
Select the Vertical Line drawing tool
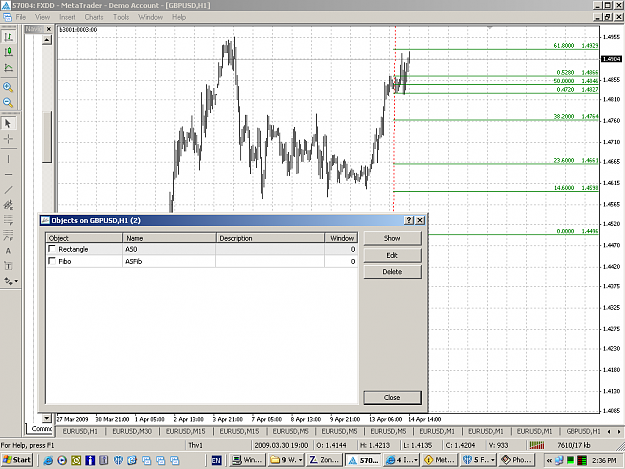coord(8,159)
